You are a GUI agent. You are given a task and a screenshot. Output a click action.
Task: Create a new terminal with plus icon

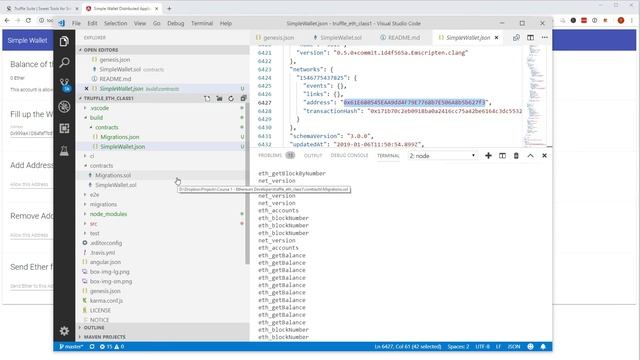488,156
